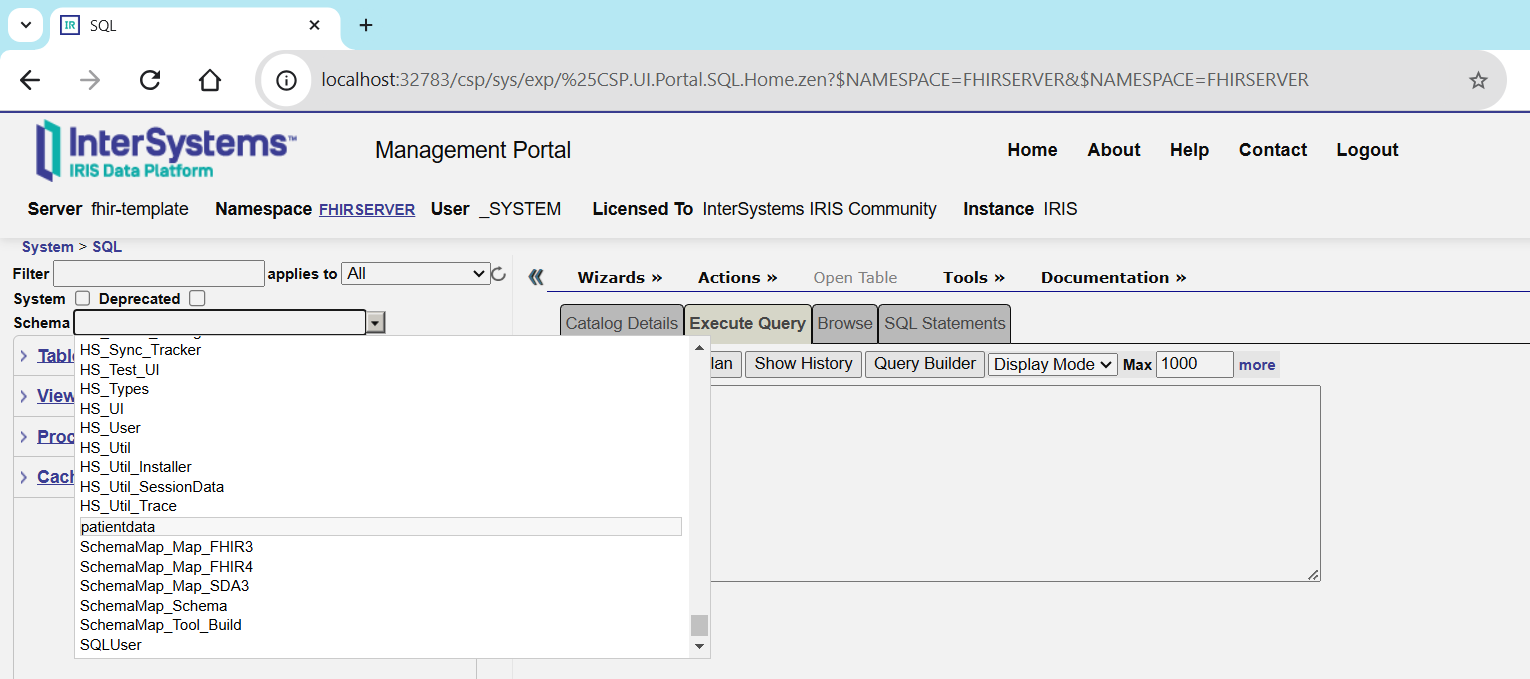The height and width of the screenshot is (679, 1530).
Task: Click the System breadcrumb link
Action: coord(47,247)
